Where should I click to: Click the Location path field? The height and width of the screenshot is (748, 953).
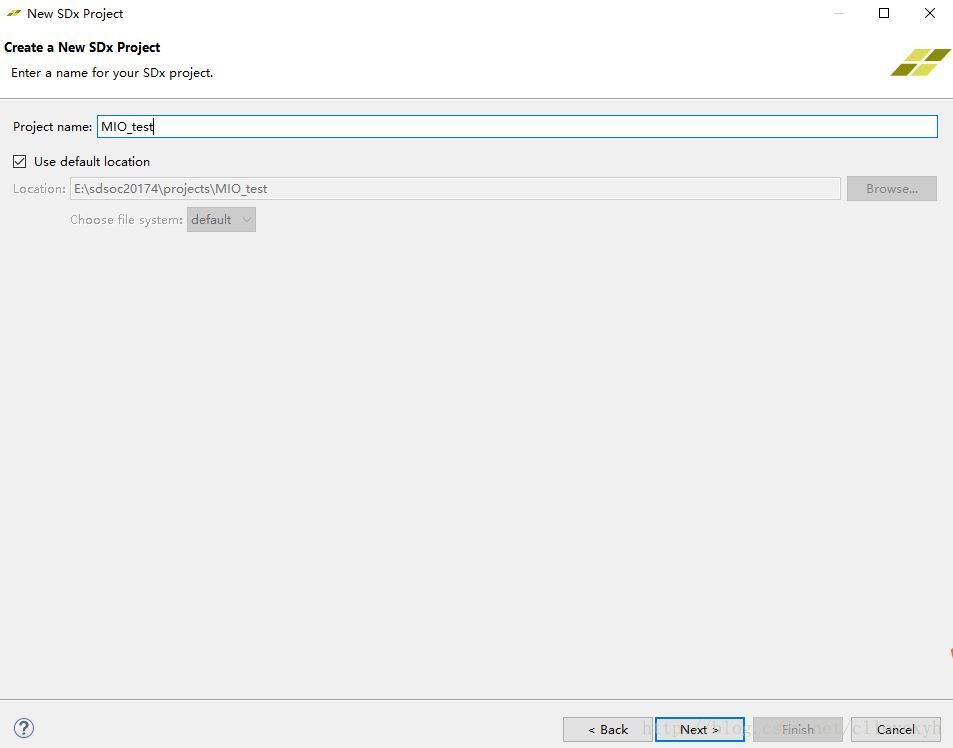(455, 188)
